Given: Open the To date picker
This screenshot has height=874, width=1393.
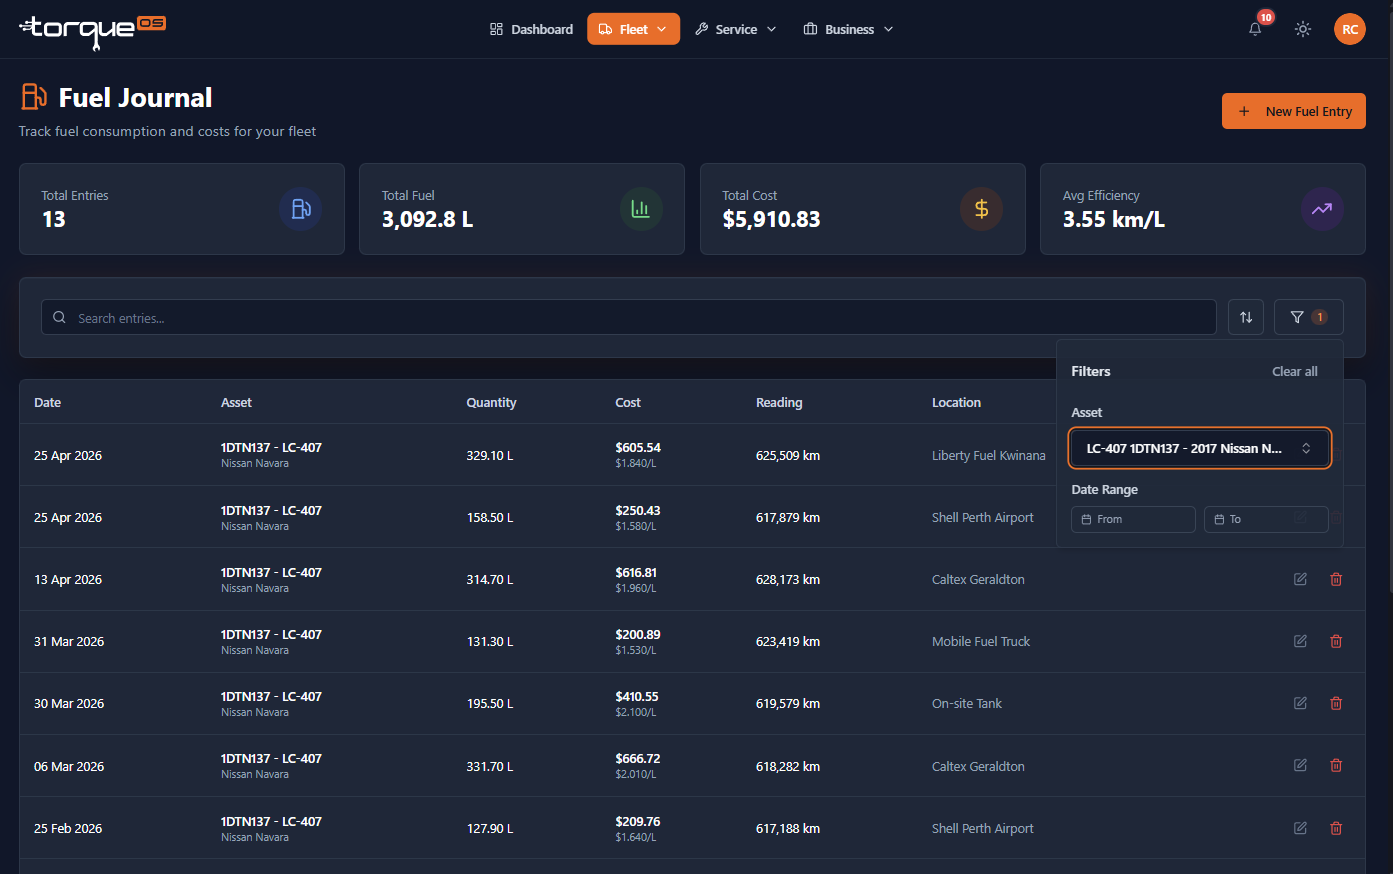Looking at the screenshot, I should pyautogui.click(x=1266, y=519).
